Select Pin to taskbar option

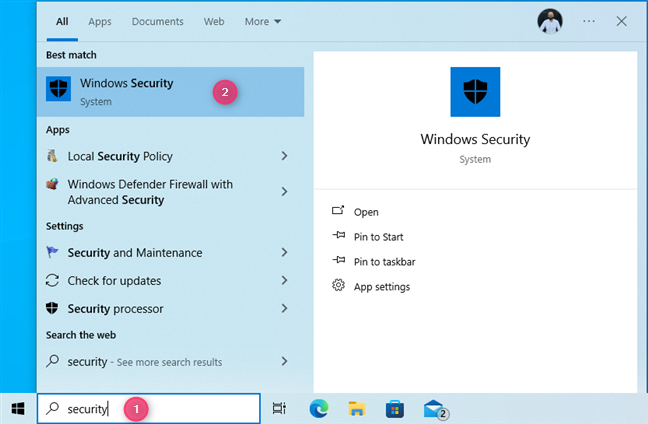384,262
